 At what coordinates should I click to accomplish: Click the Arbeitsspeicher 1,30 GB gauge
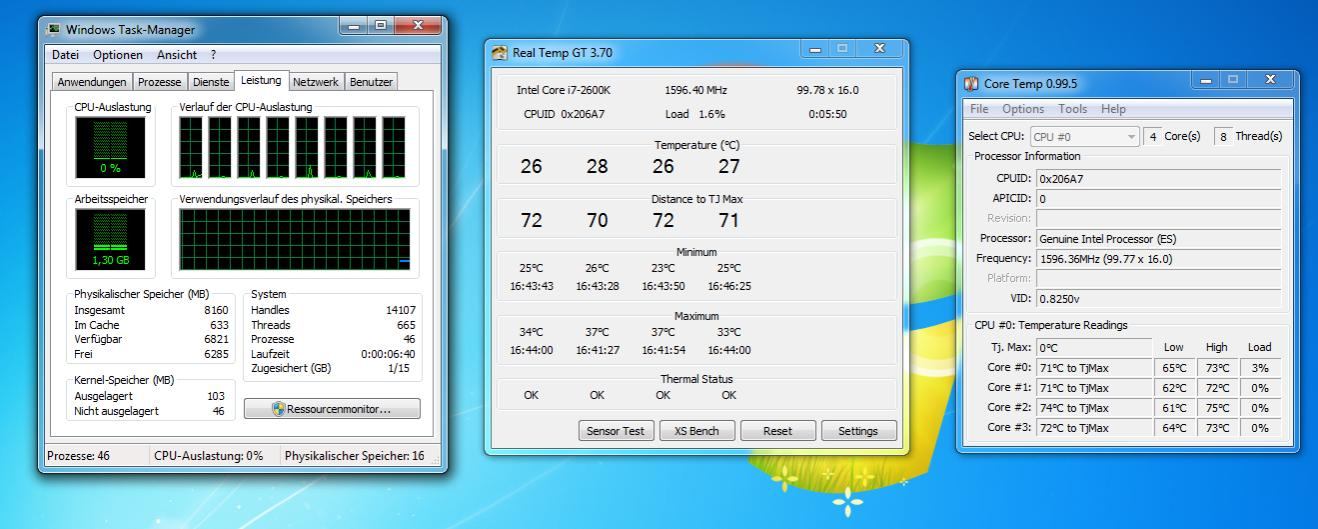coord(110,240)
